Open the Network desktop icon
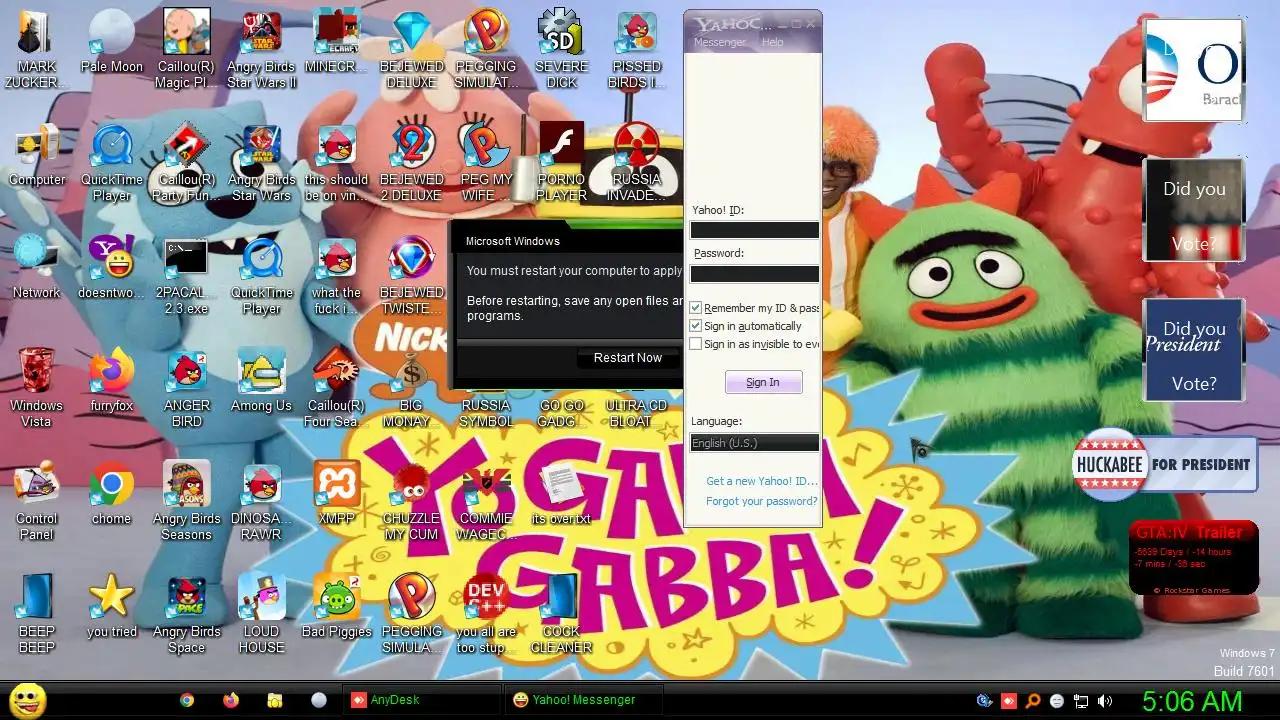 tap(37, 269)
